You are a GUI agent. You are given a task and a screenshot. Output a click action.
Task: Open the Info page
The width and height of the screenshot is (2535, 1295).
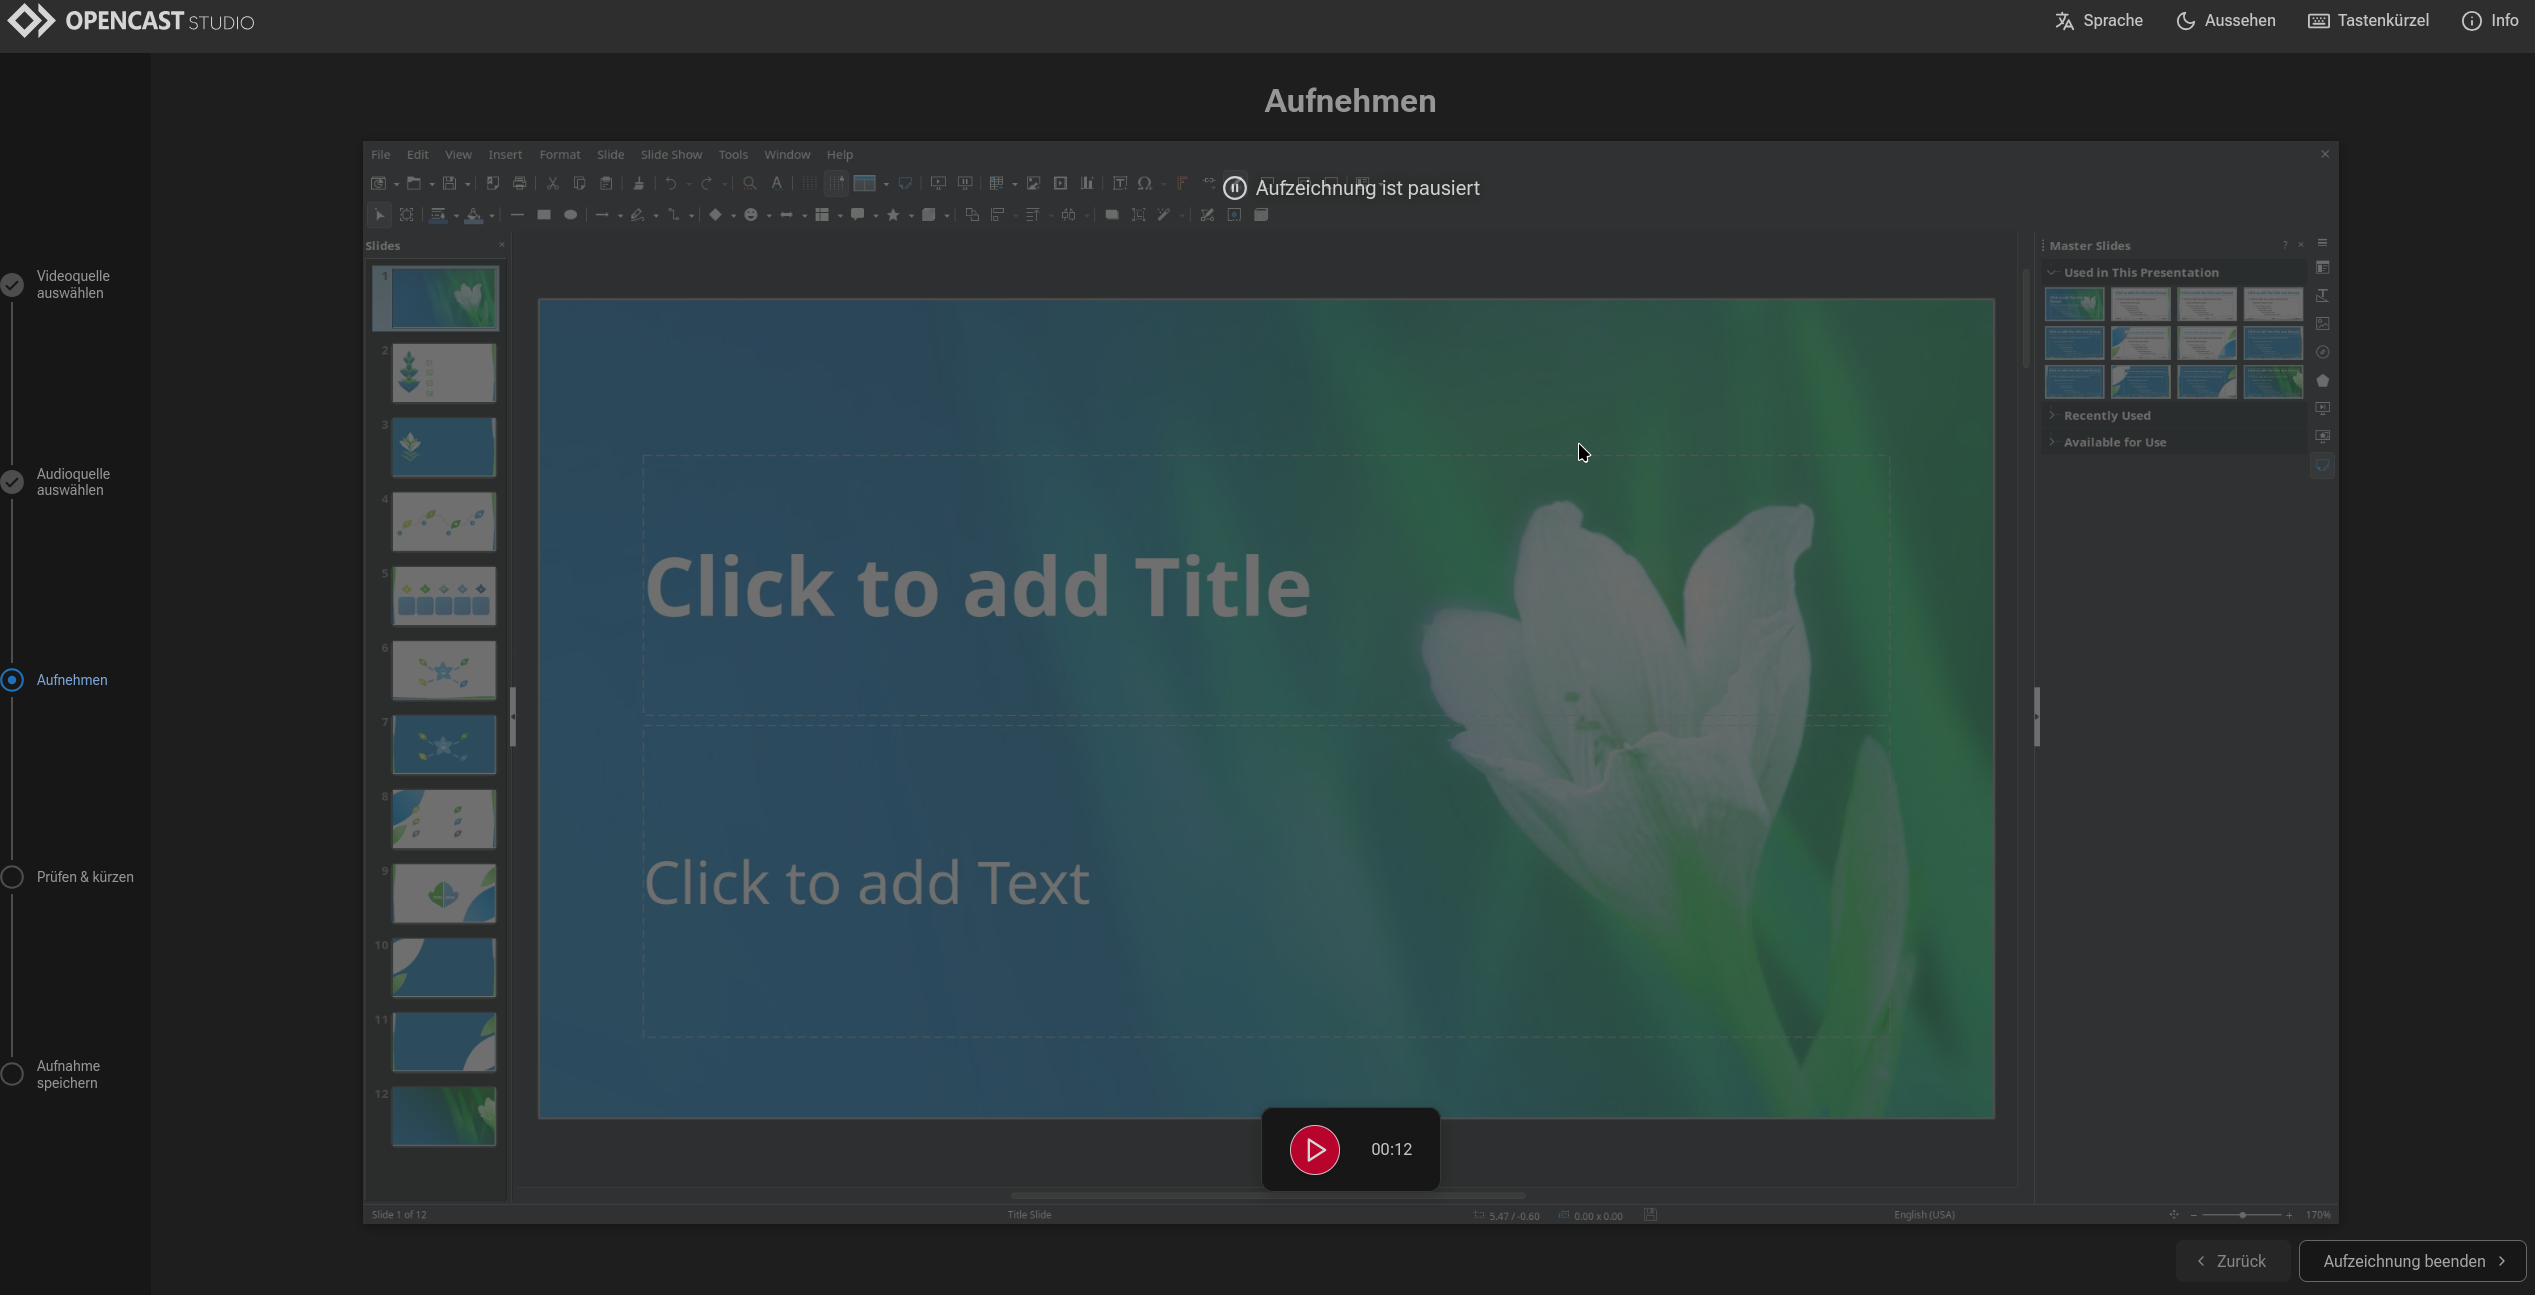pos(2489,21)
